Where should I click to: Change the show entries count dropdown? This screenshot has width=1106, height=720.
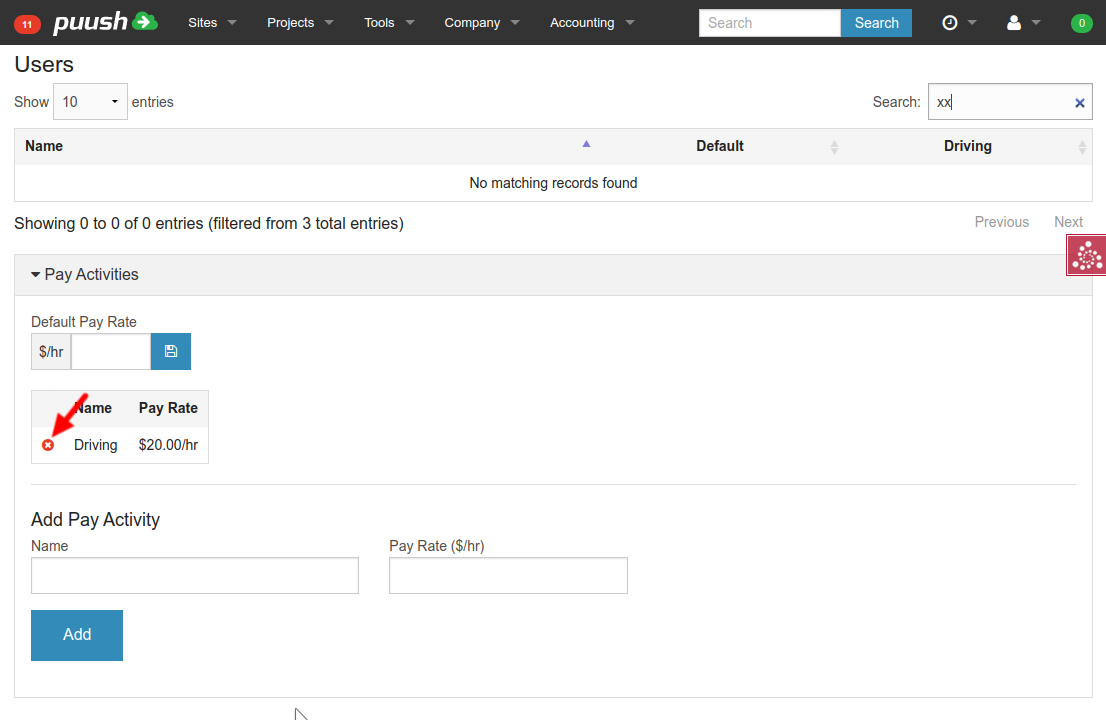point(90,102)
